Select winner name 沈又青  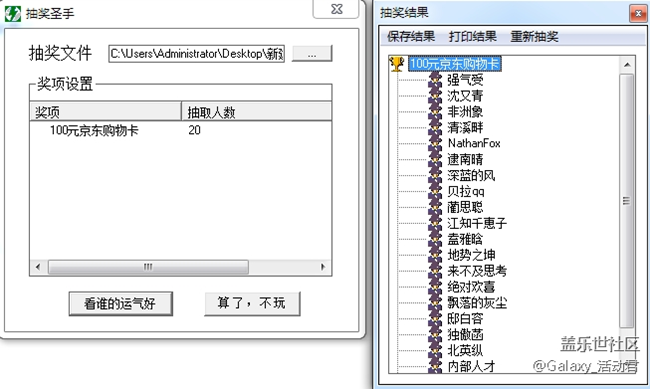(465, 96)
